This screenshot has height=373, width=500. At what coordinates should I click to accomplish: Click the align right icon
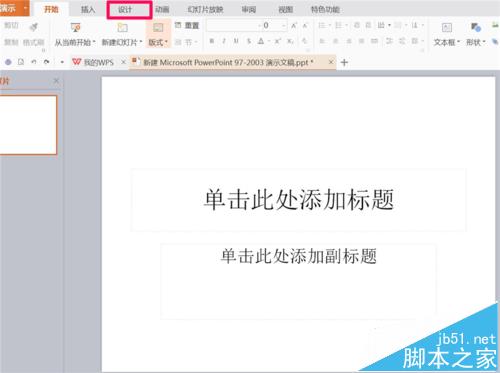pyautogui.click(x=349, y=41)
